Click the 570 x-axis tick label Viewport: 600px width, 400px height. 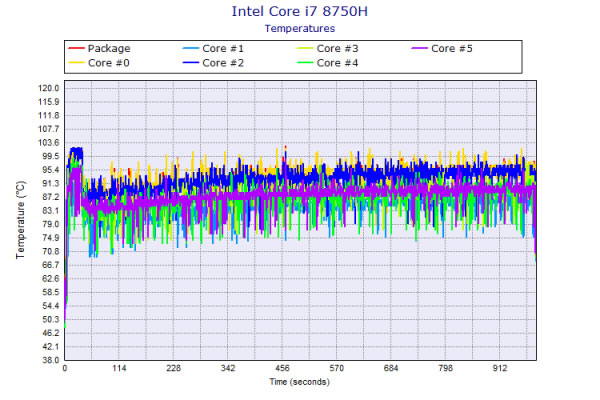click(x=336, y=368)
